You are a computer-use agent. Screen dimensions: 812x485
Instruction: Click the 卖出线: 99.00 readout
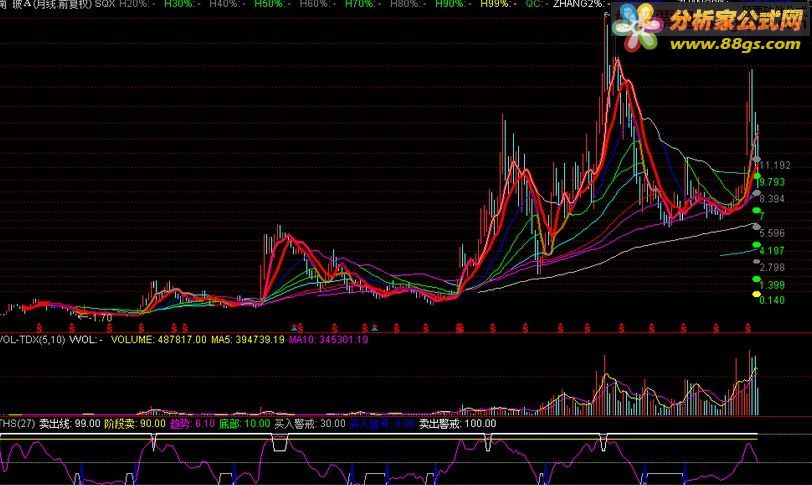[x=69, y=423]
